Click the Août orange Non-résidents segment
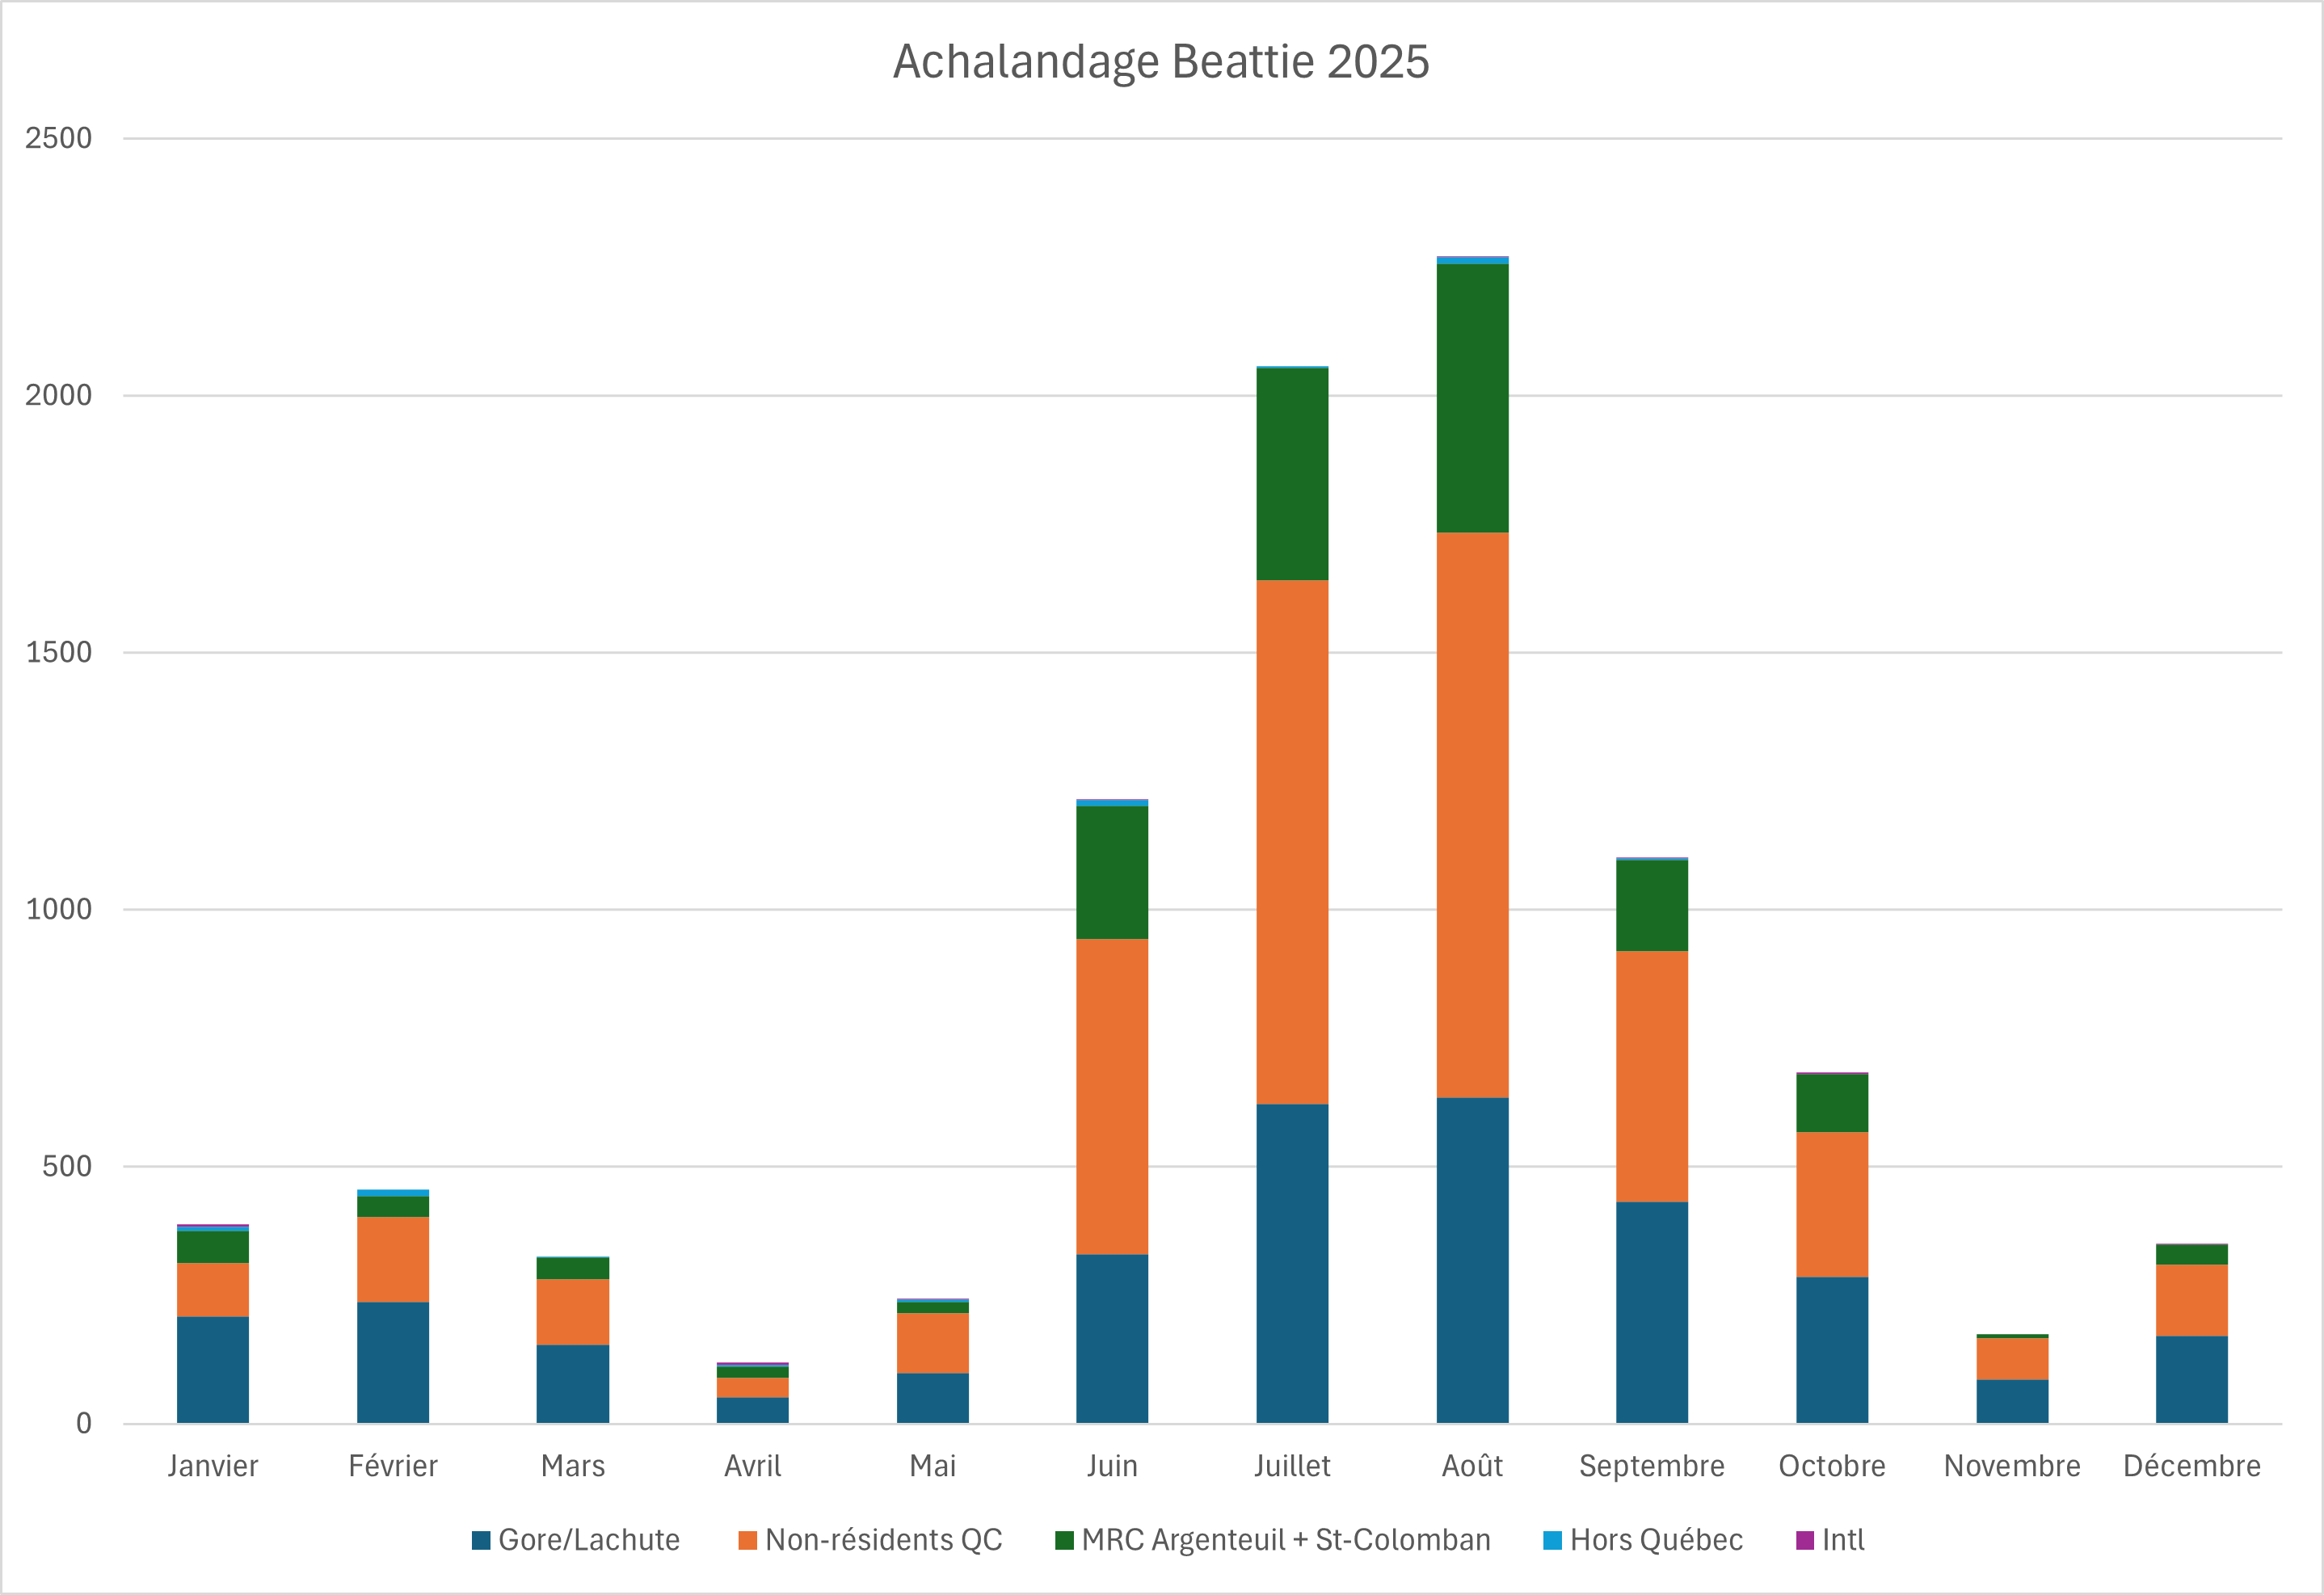Screen dimensions: 2324x1595 coord(1472,815)
